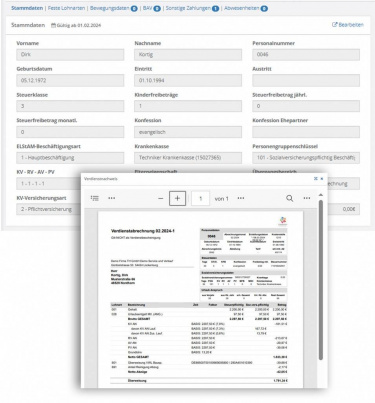Image resolution: width=375 pixels, height=403 pixels.
Task: Click the company logo on the payslip
Action: (283, 221)
